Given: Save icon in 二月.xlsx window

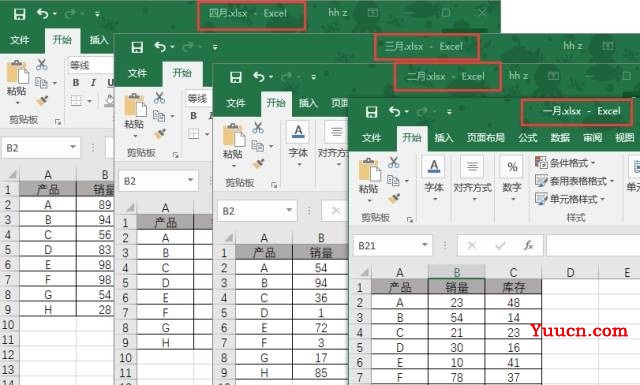Looking at the screenshot, I should coord(236,77).
